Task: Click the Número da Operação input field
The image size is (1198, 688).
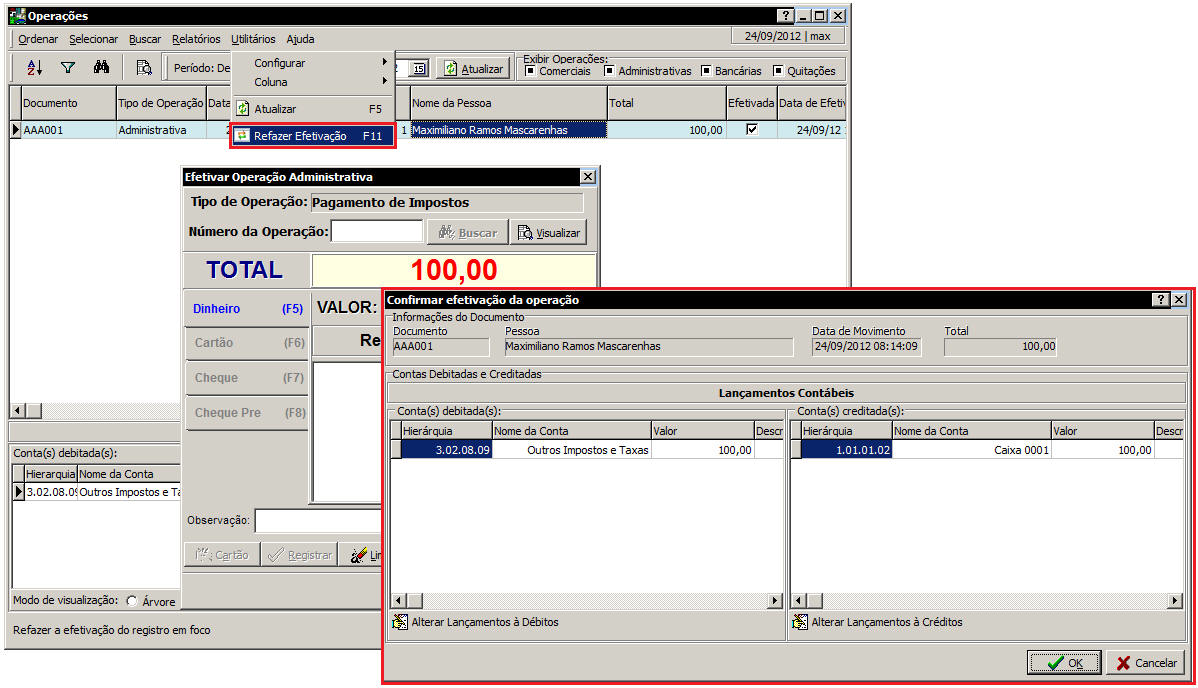Action: [x=377, y=232]
